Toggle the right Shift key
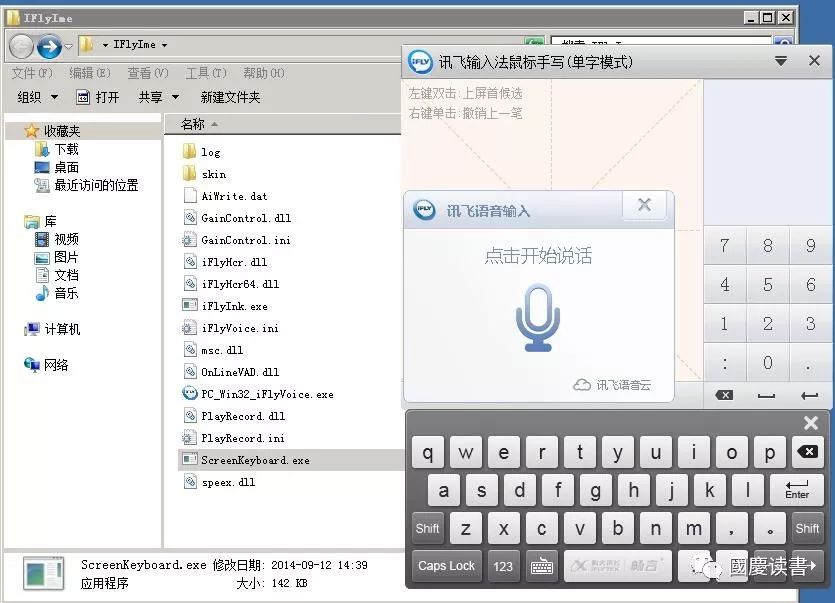The image size is (835, 603). [807, 528]
